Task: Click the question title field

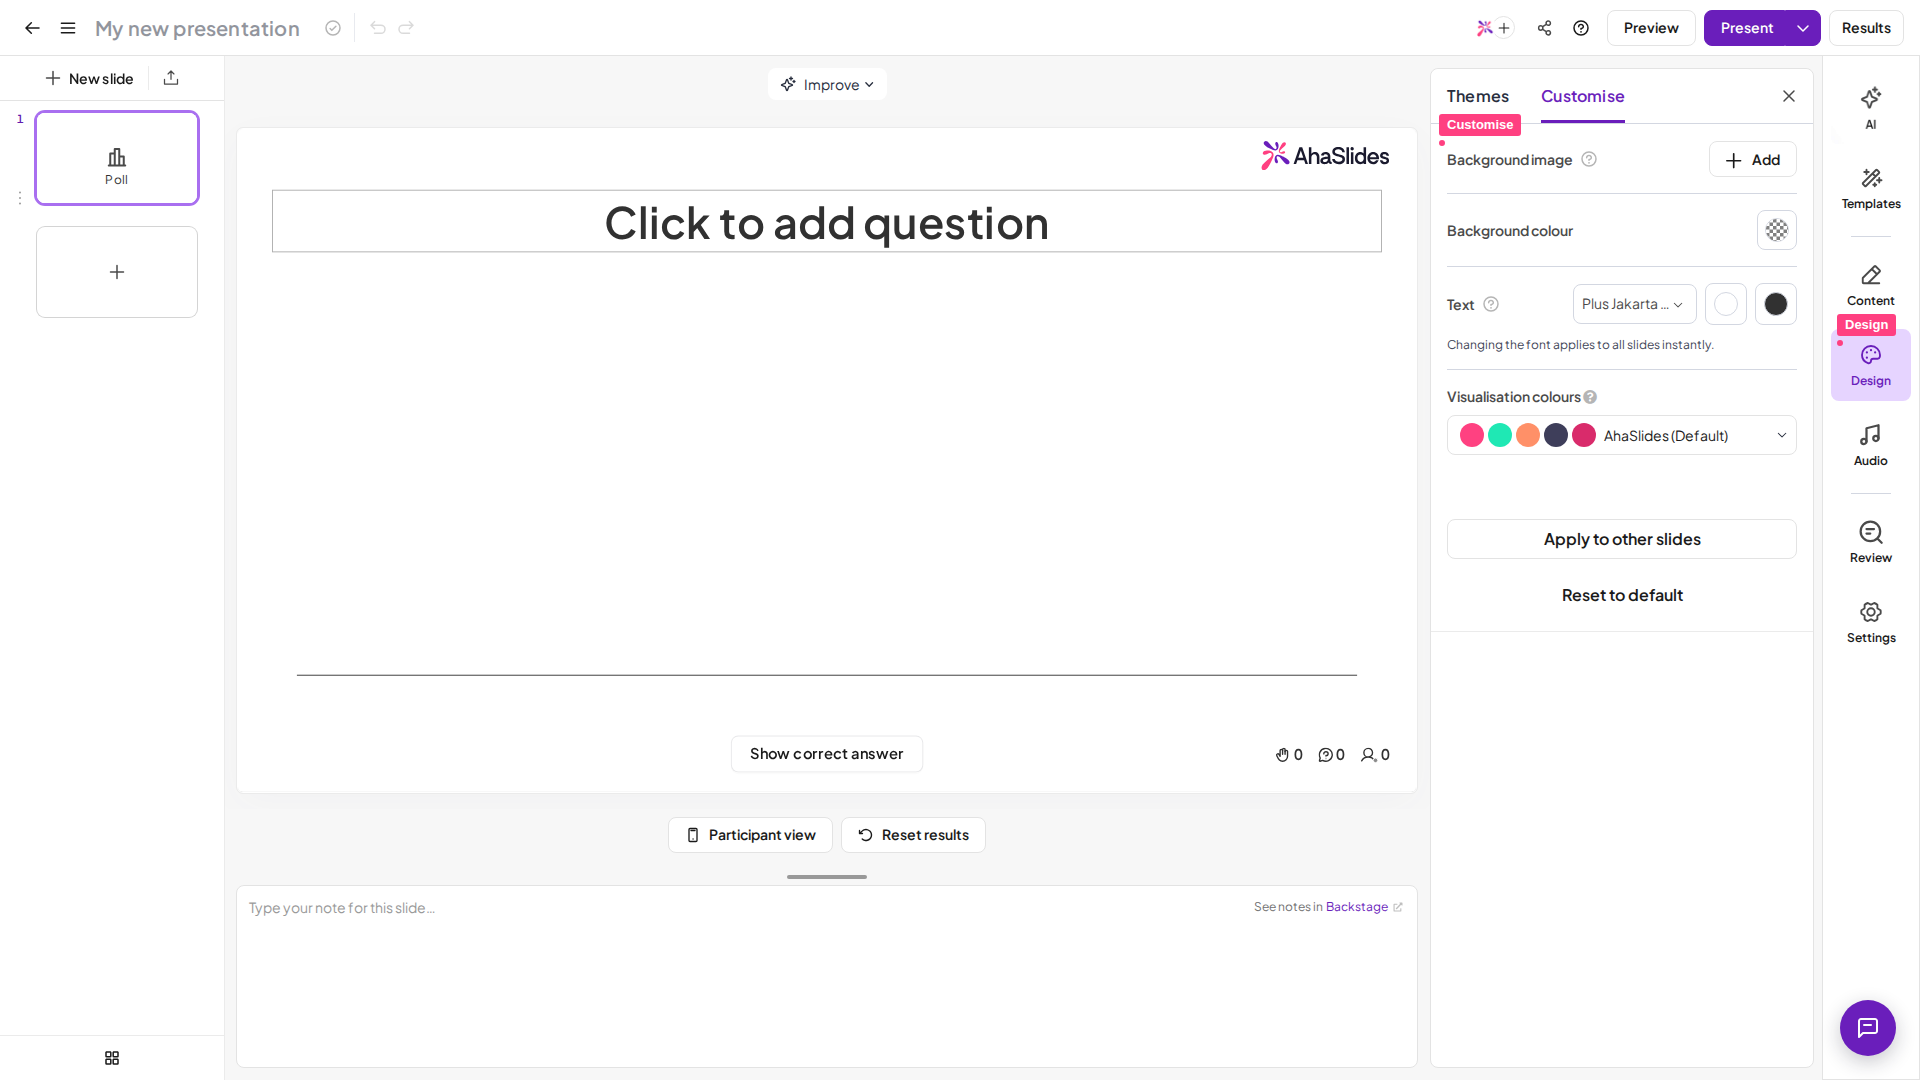Action: click(826, 221)
